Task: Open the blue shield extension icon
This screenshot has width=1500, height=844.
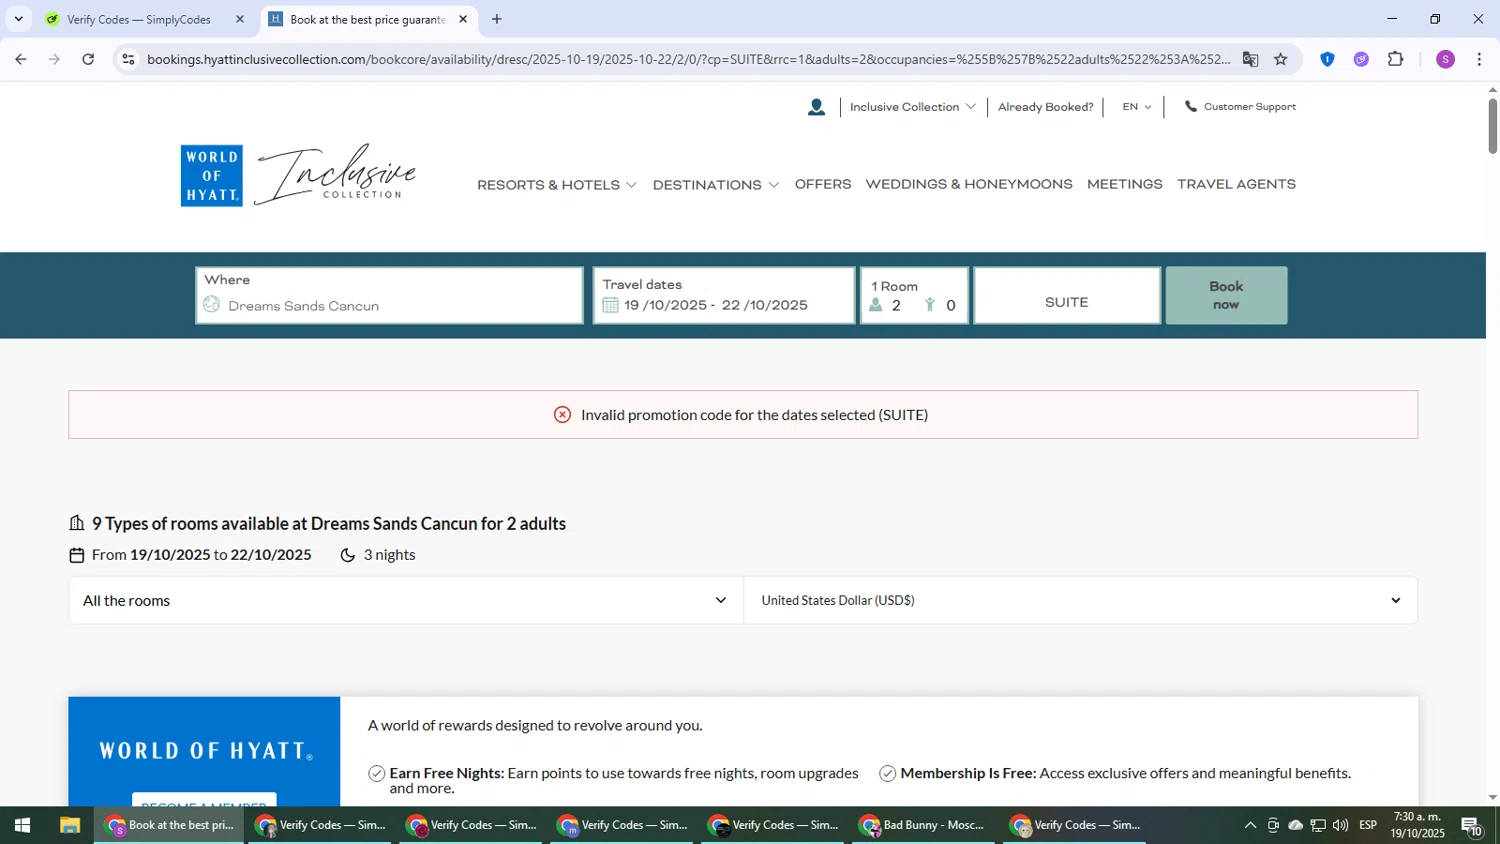Action: 1327,59
